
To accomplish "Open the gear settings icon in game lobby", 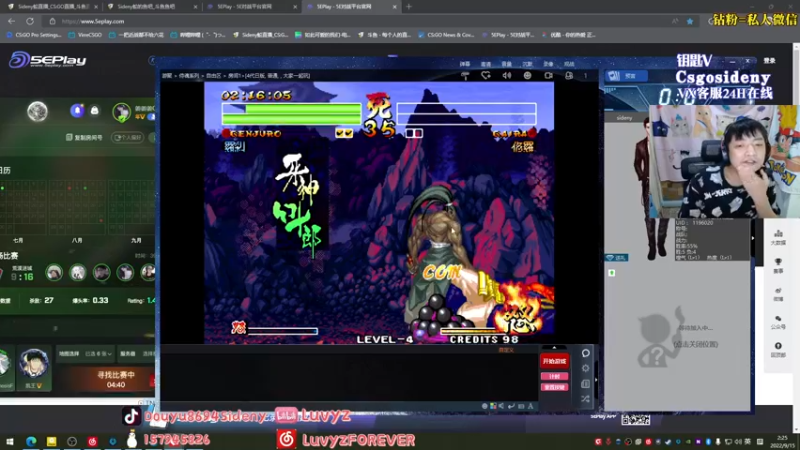I will [586, 368].
